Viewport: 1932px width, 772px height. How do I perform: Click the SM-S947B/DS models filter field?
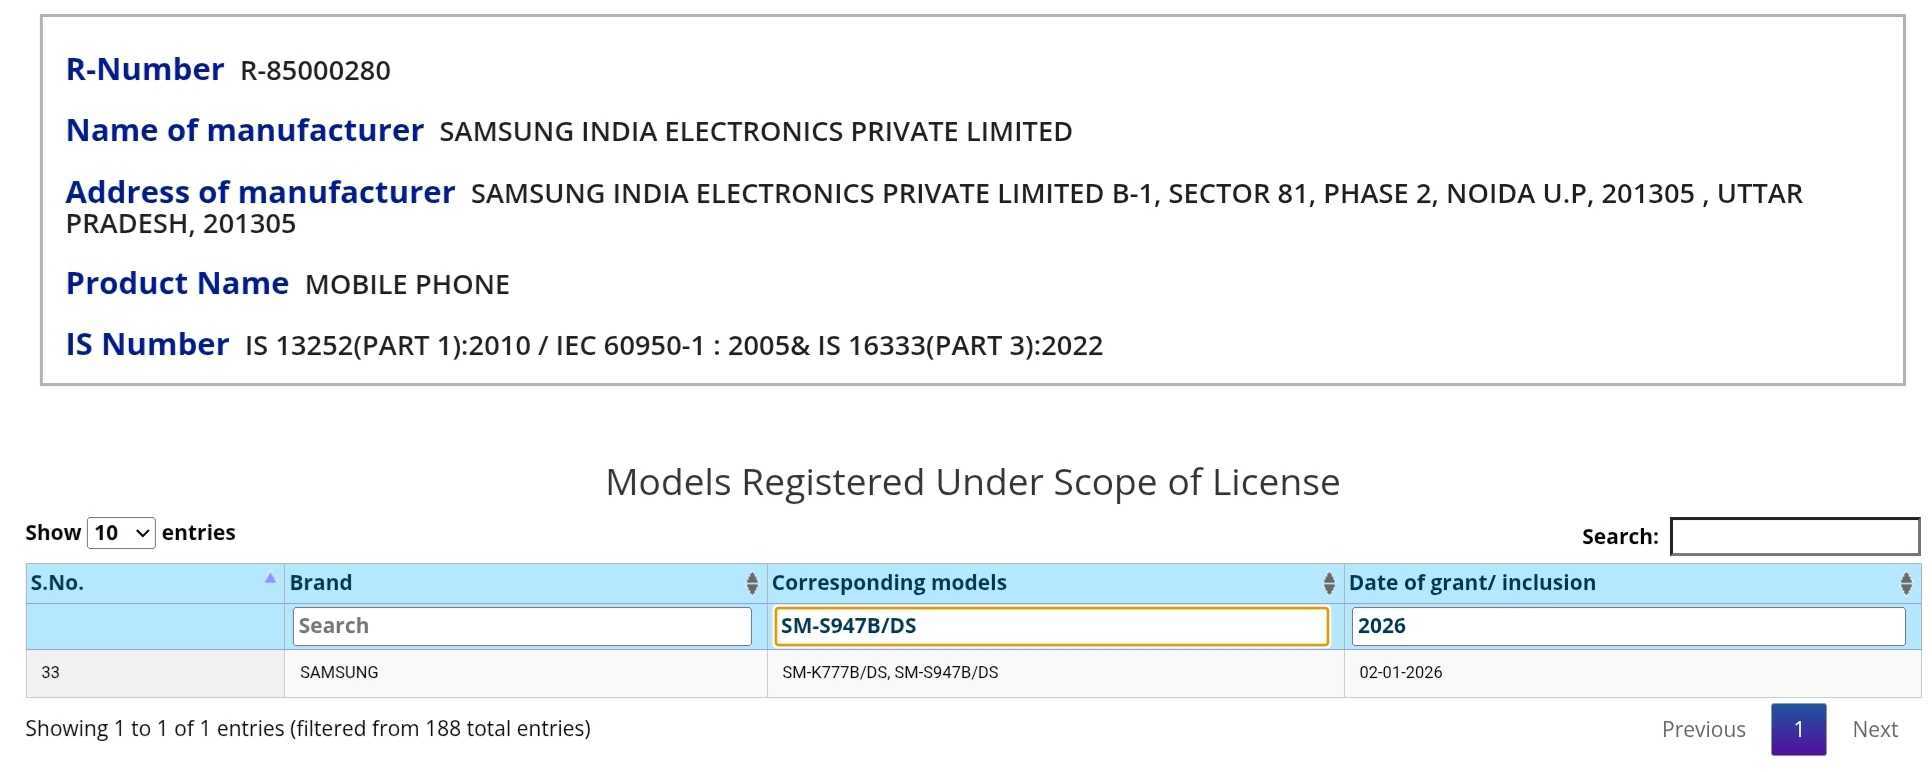coord(1050,626)
